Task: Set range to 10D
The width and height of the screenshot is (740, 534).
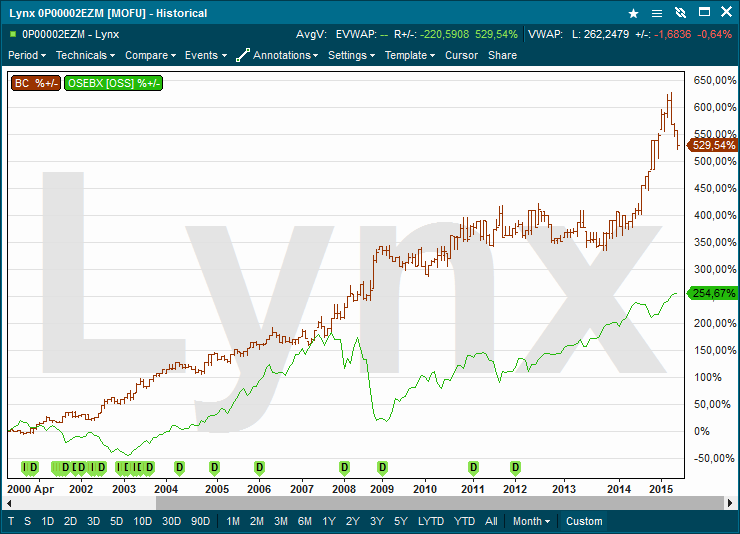Action: [143, 521]
